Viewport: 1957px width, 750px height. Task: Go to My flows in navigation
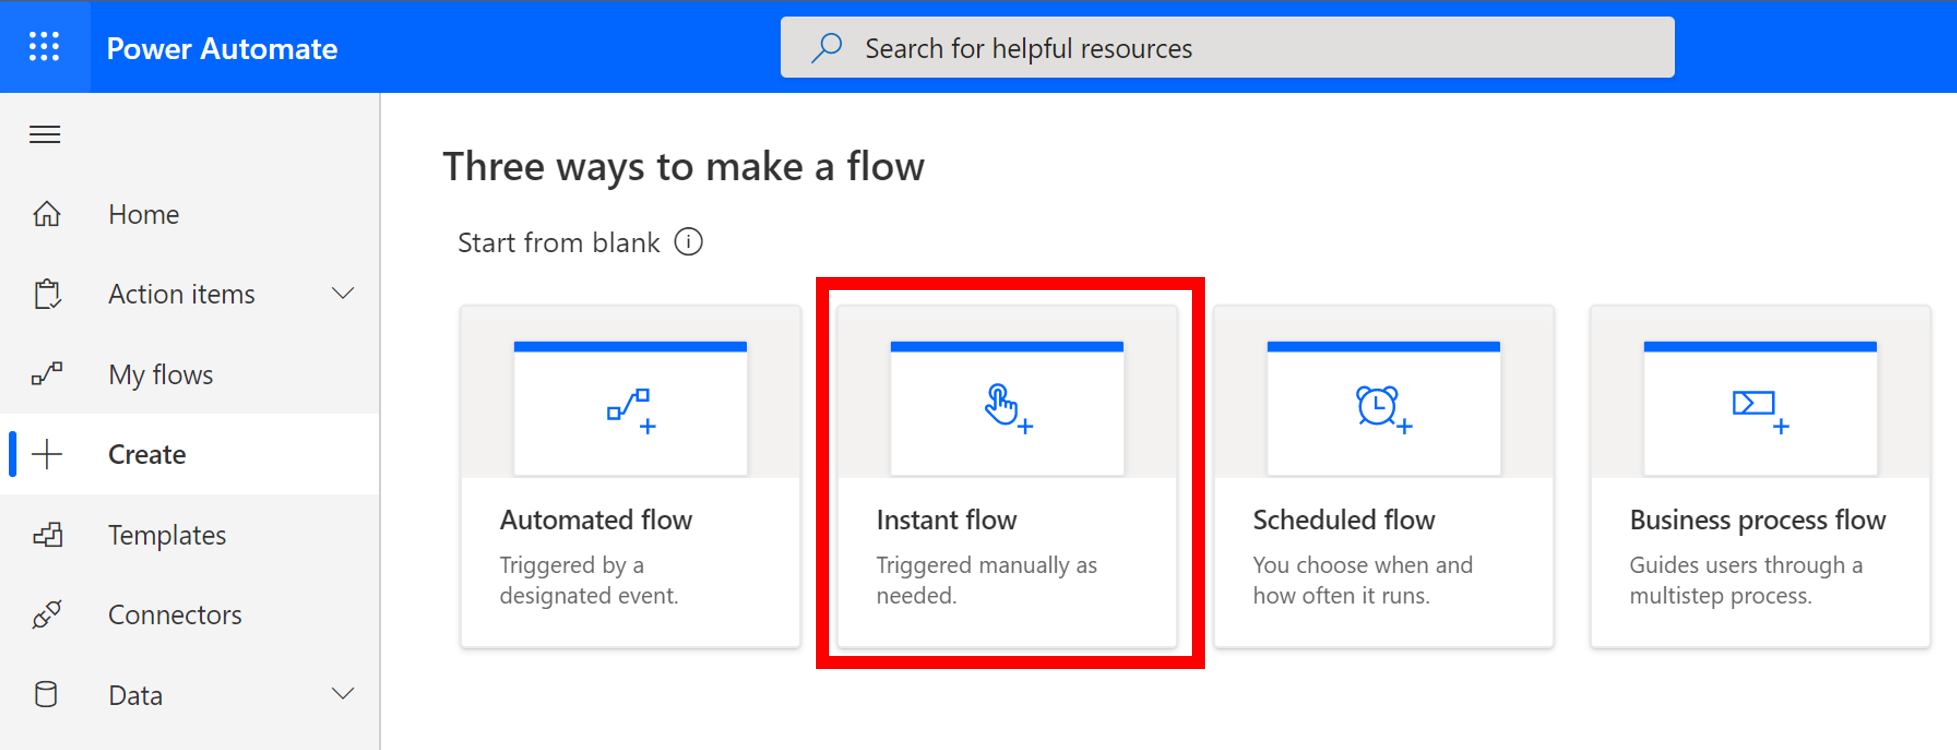(160, 374)
